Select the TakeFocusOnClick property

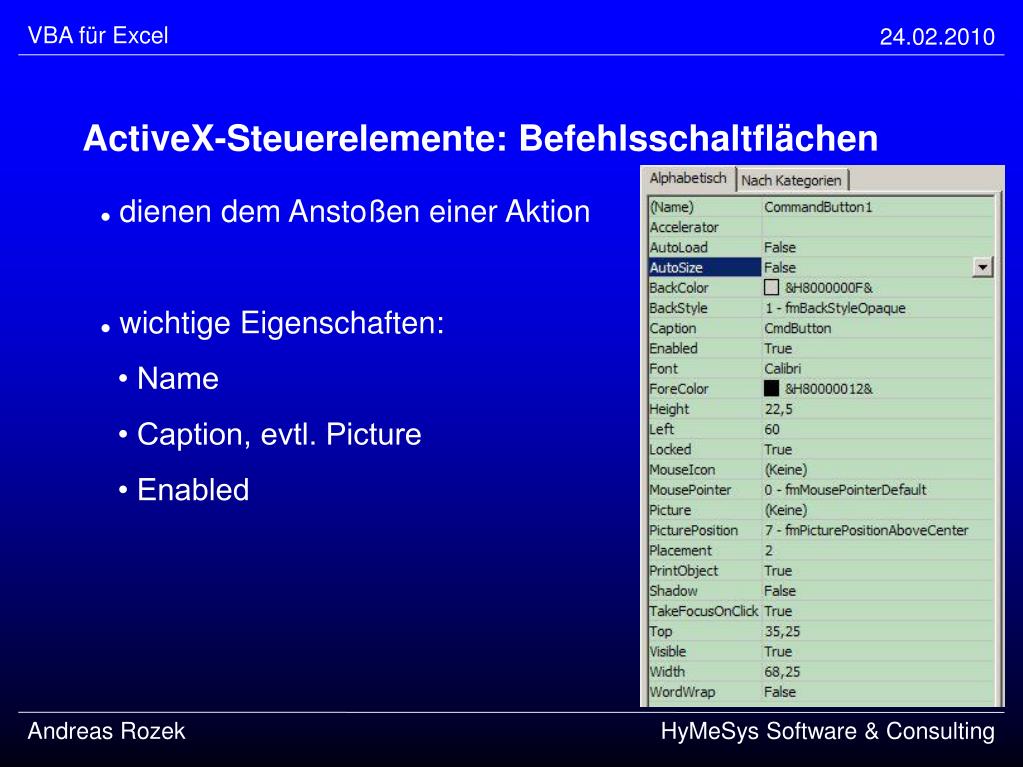(704, 611)
